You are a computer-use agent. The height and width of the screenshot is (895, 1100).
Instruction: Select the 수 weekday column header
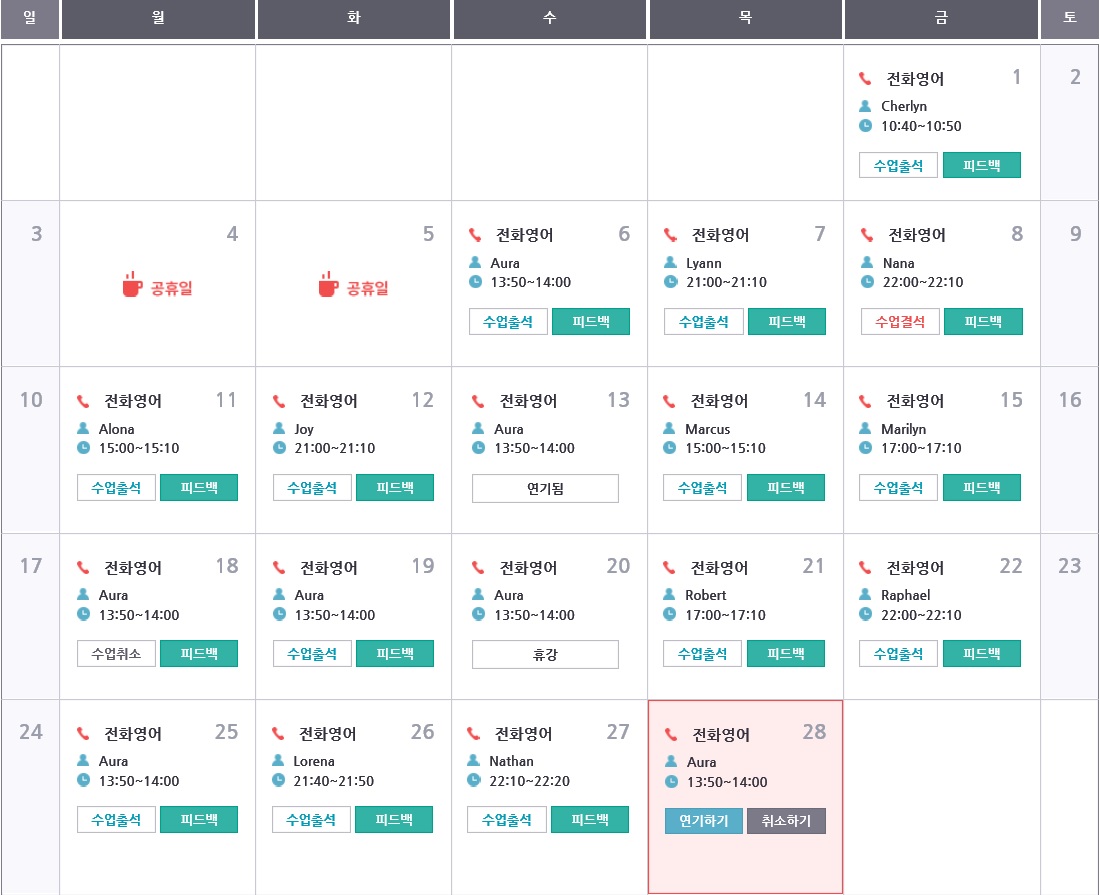click(549, 19)
